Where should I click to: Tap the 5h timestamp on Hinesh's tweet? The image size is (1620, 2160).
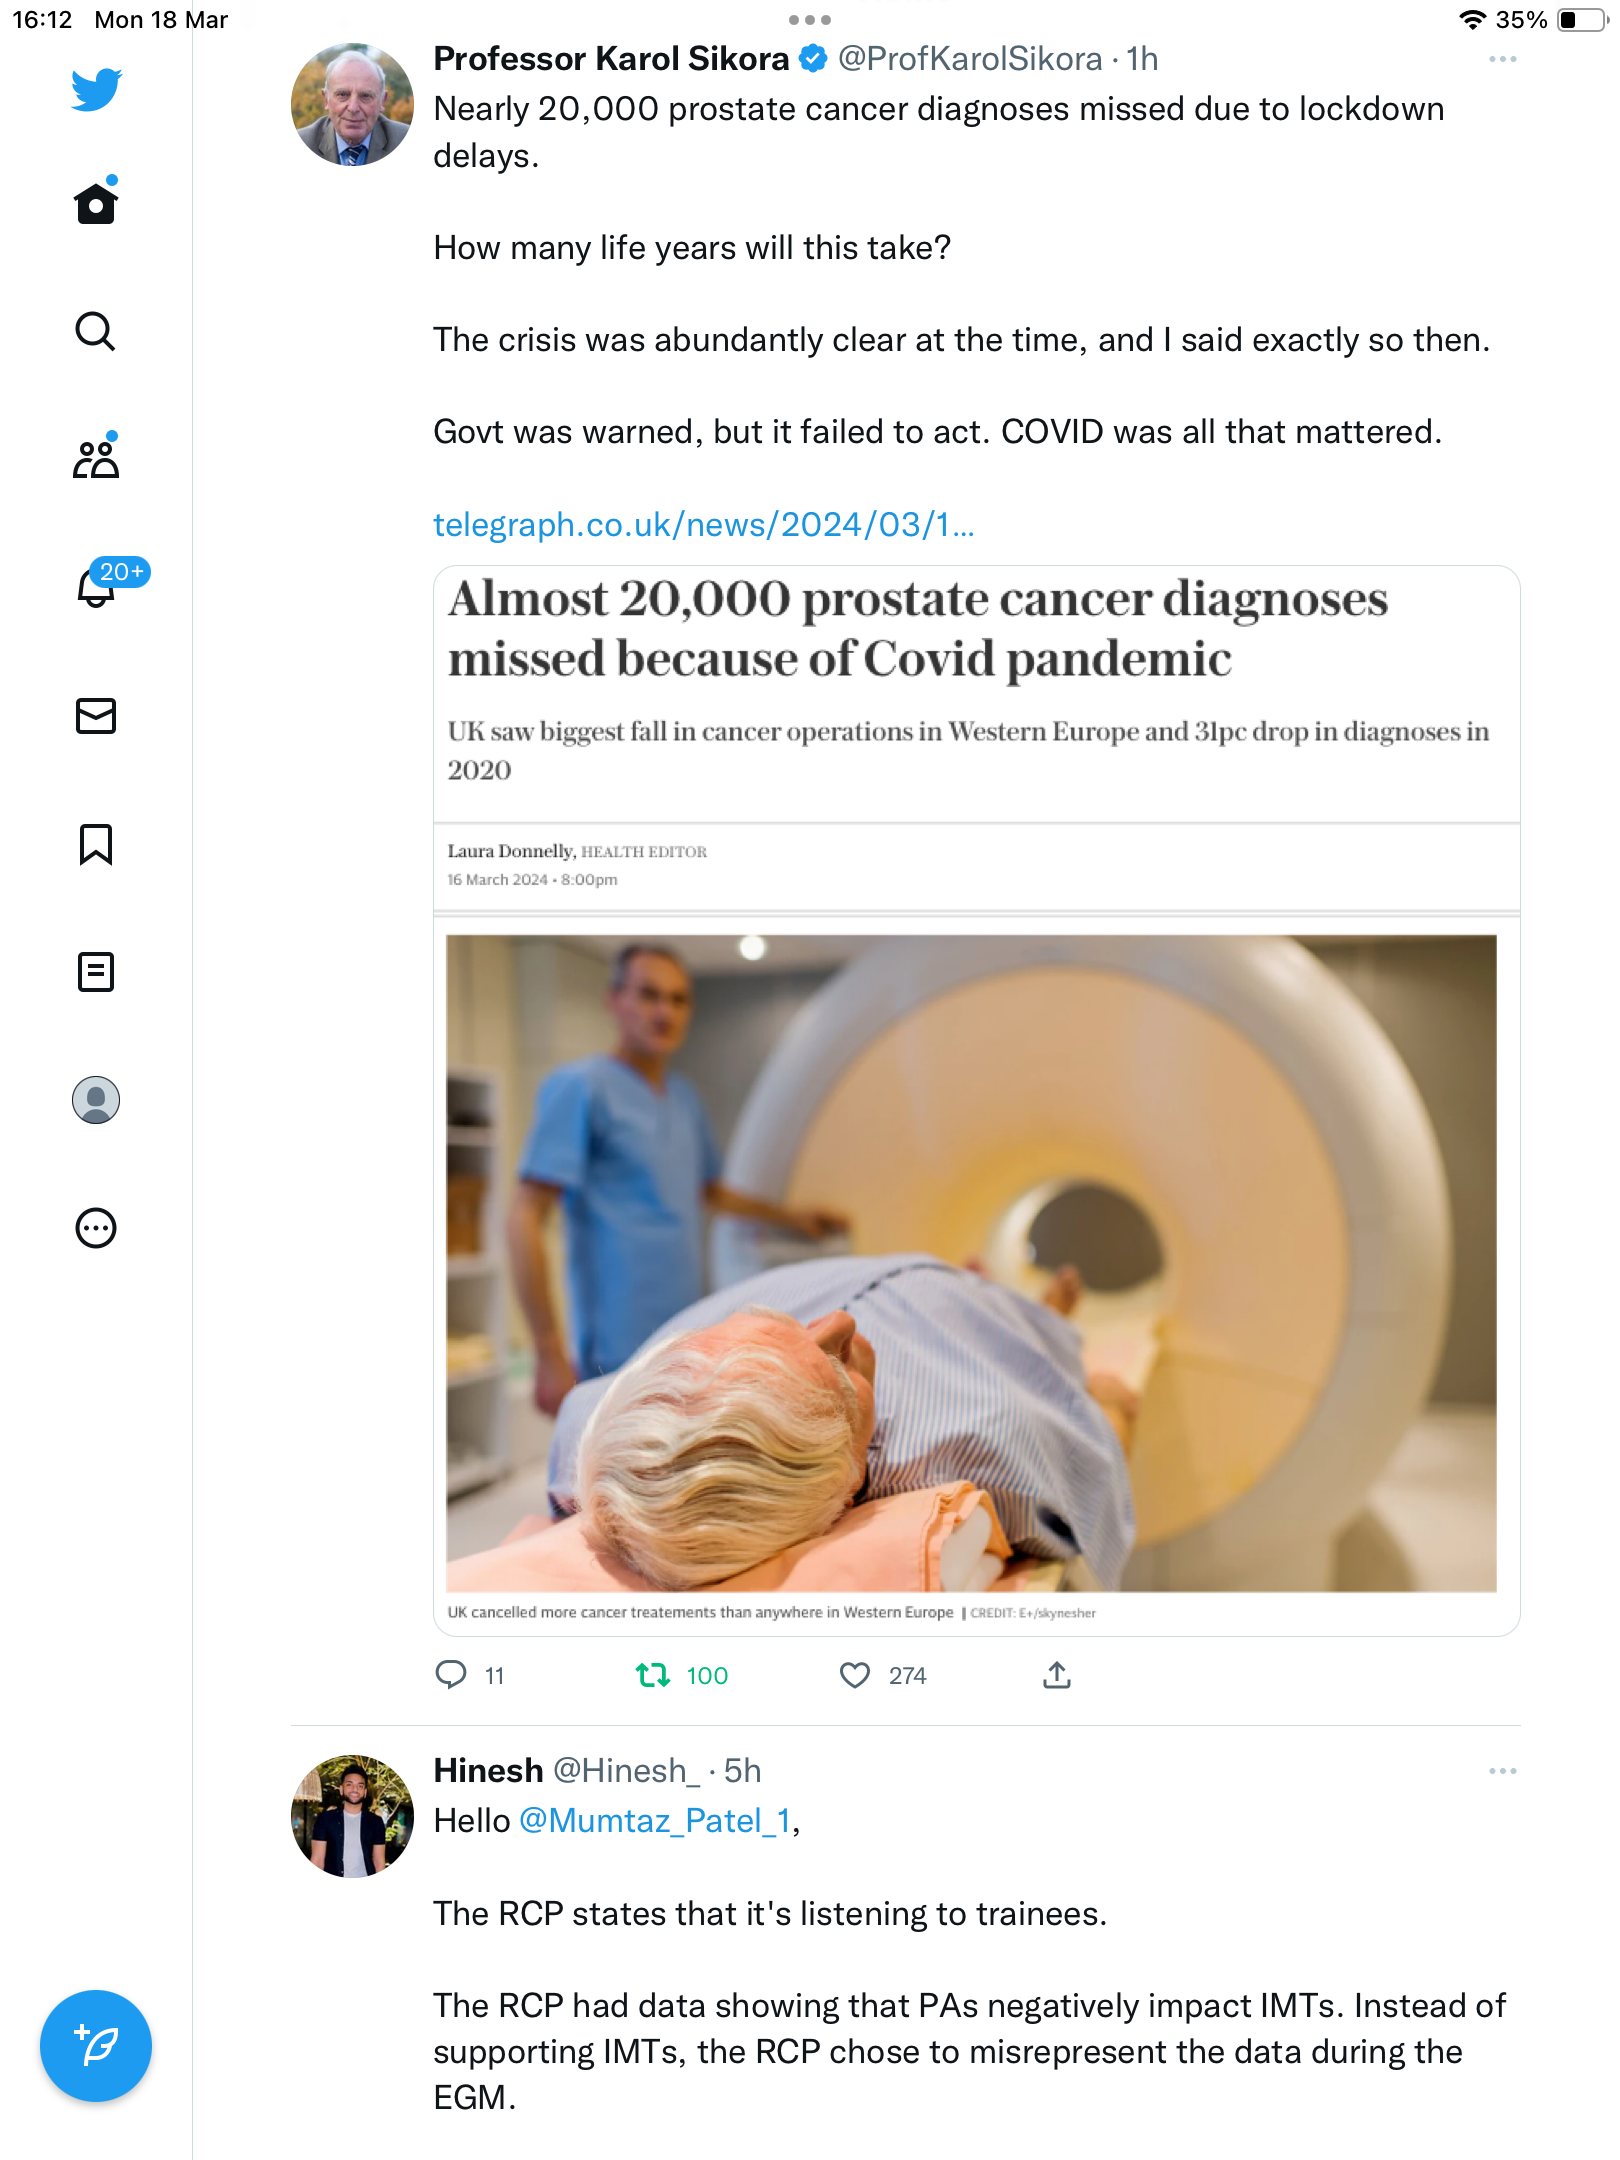click(742, 1770)
